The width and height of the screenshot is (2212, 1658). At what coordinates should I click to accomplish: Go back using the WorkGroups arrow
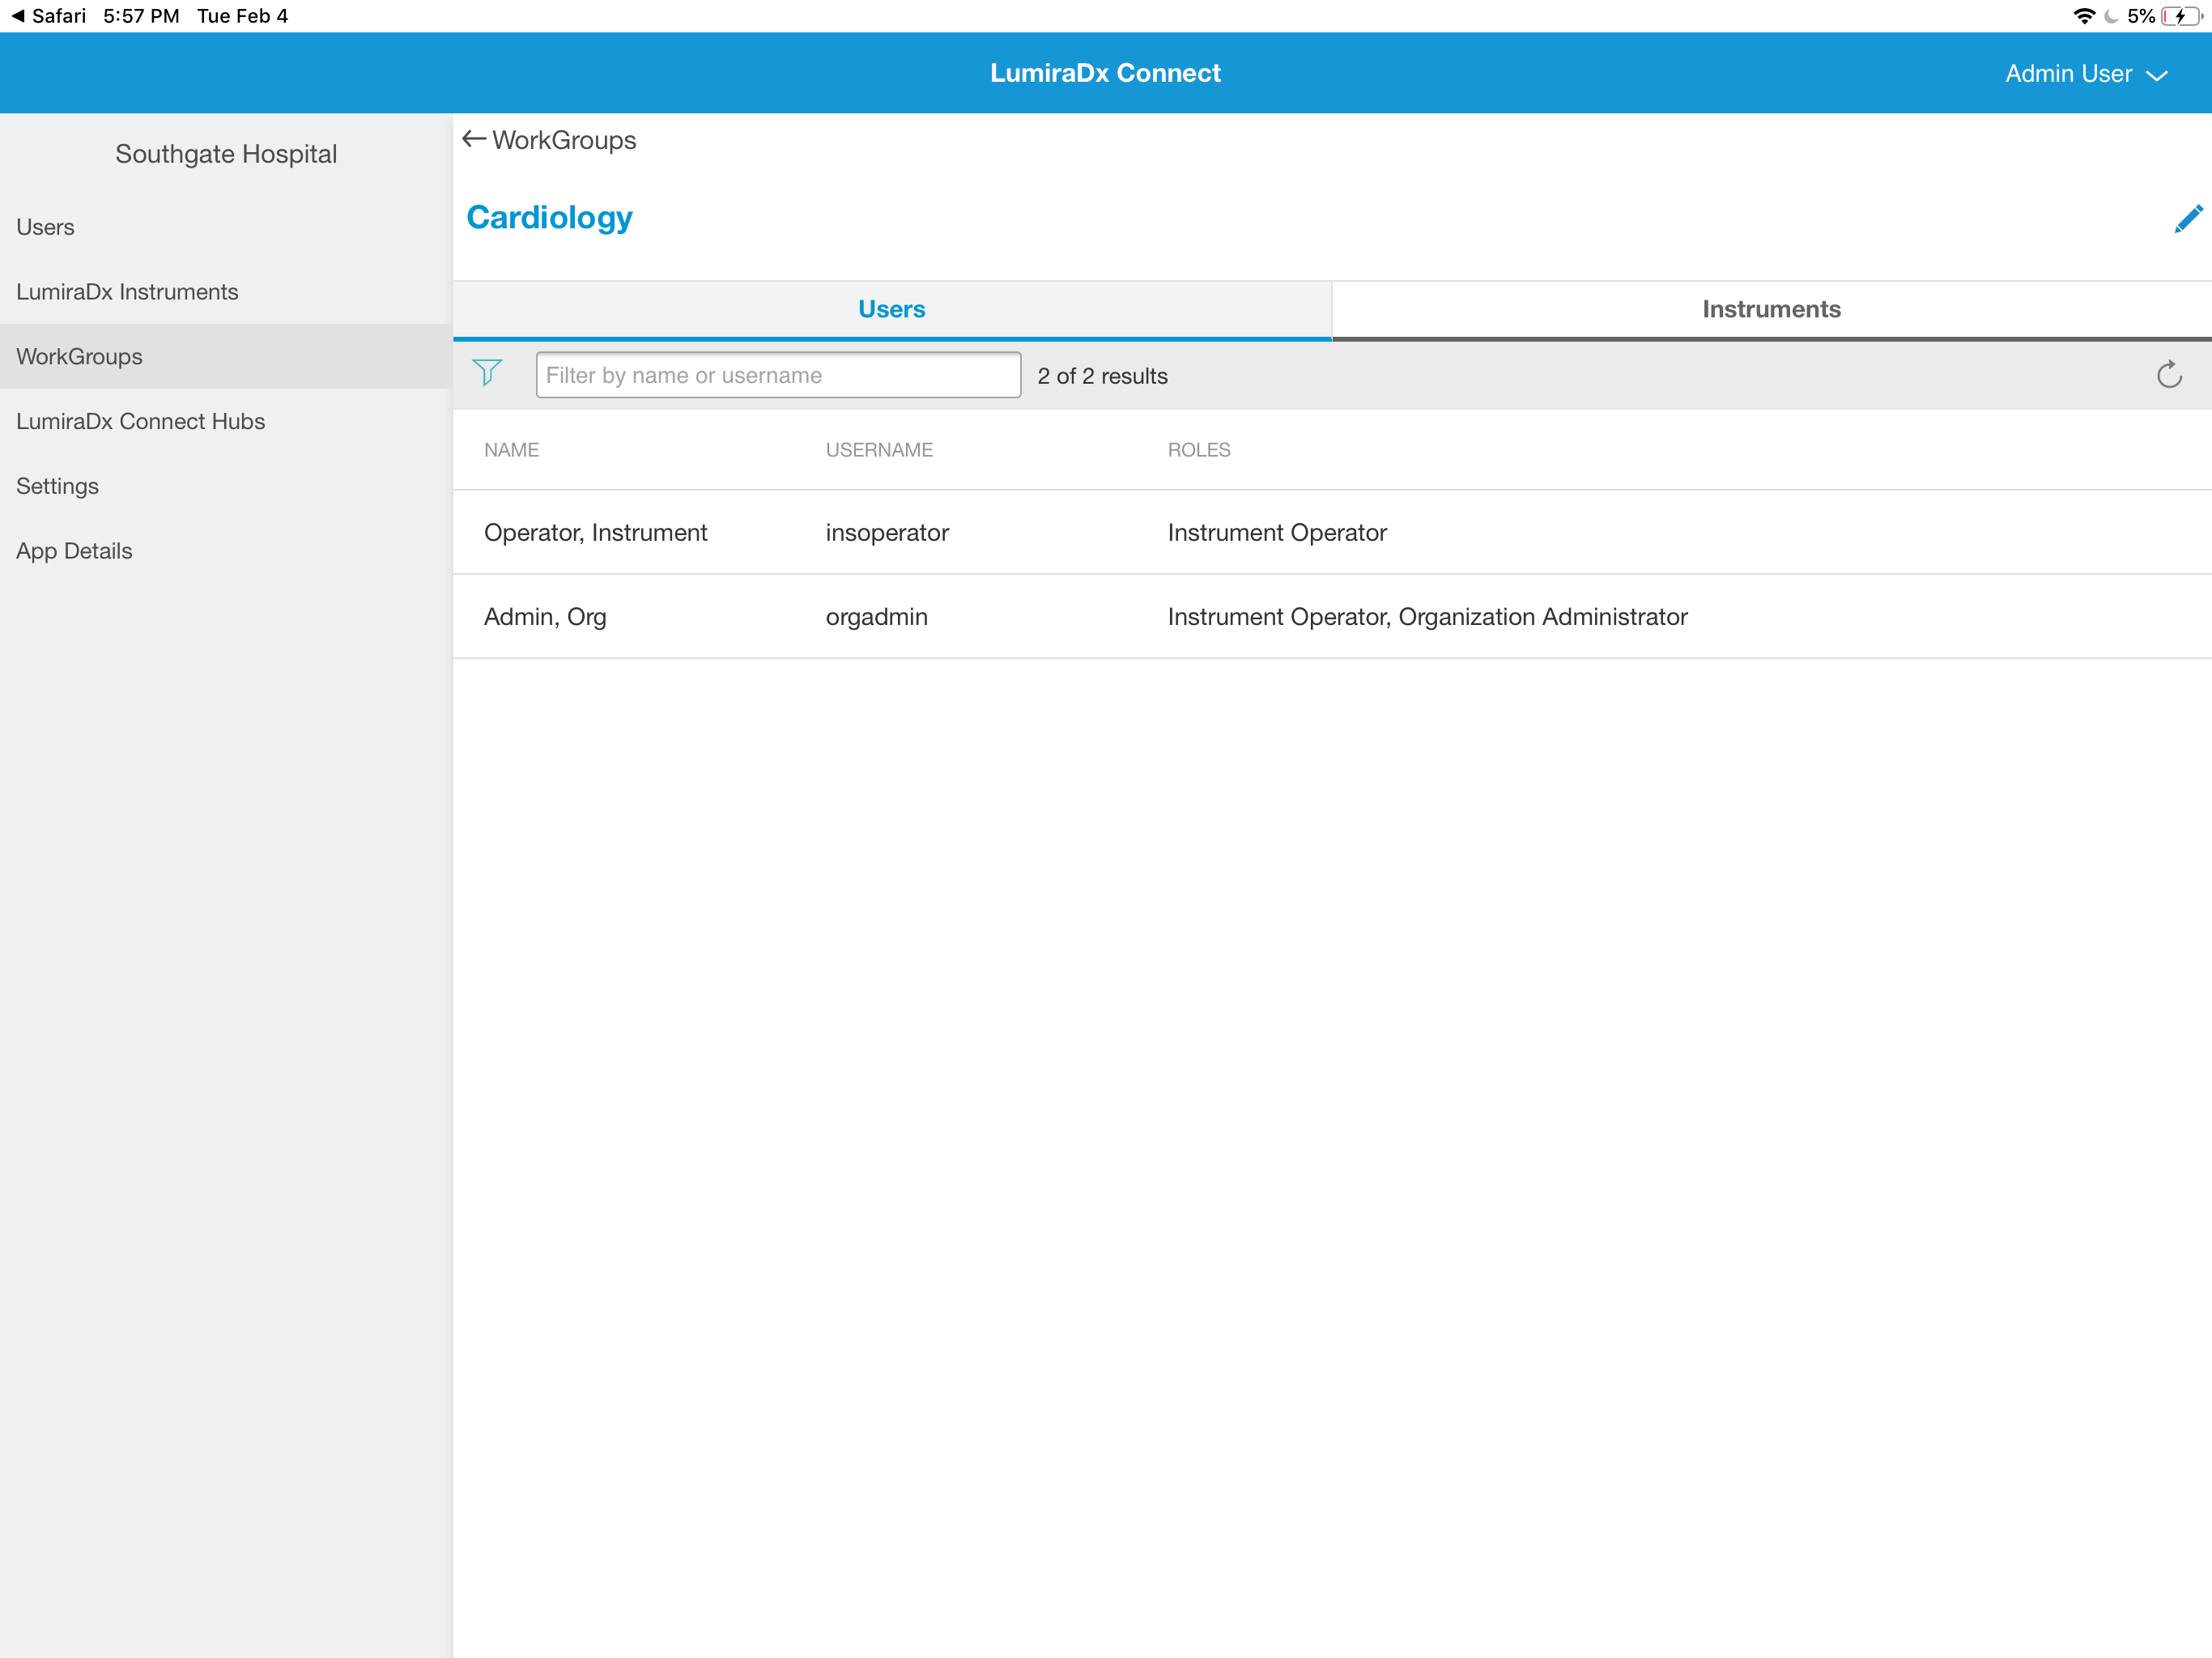click(474, 139)
